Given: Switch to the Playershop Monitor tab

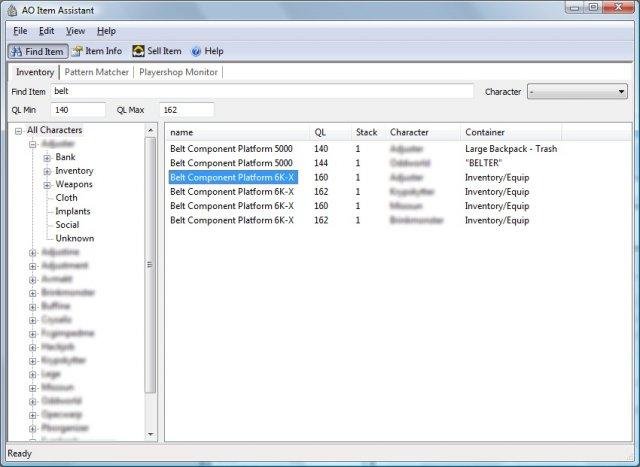Looking at the screenshot, I should point(178,72).
